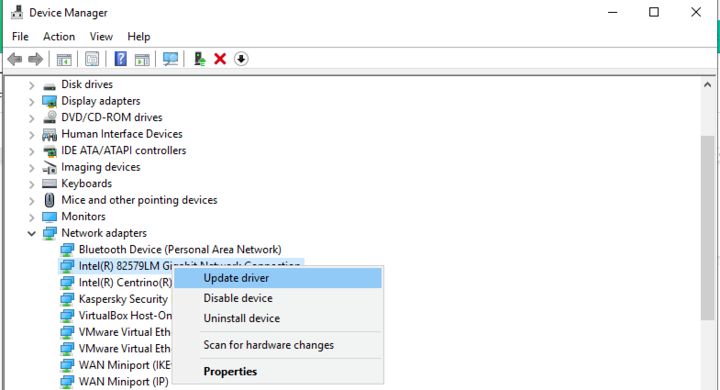The height and width of the screenshot is (390, 720).
Task: Click the DVD/CD-ROM drives disc icon
Action: [50, 117]
